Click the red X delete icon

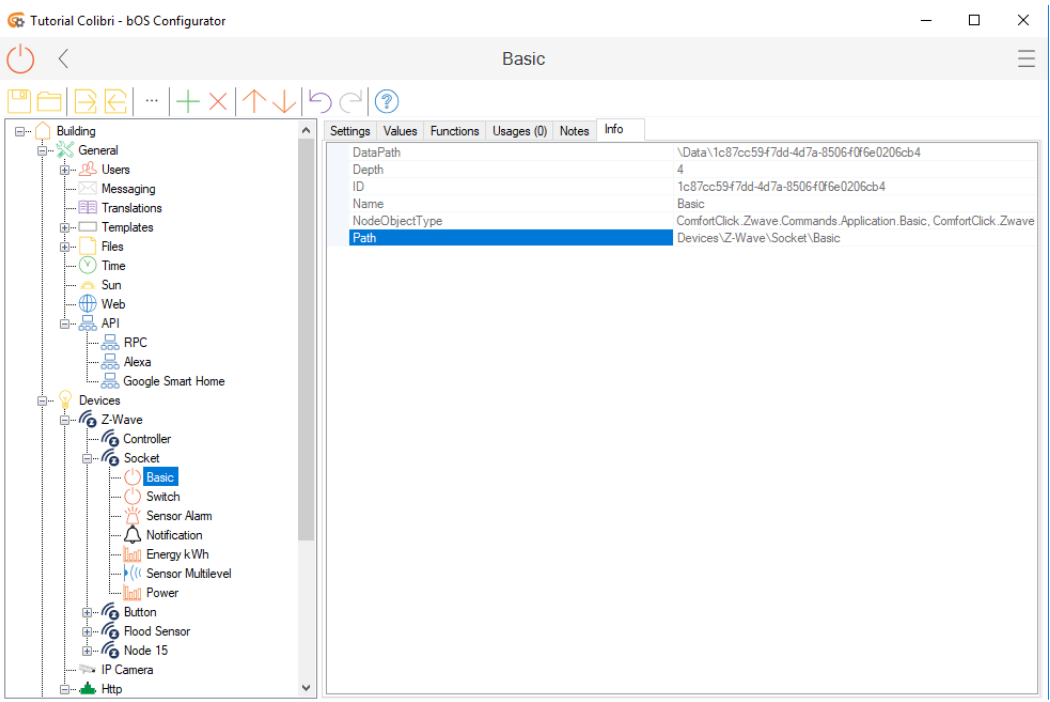click(x=218, y=101)
